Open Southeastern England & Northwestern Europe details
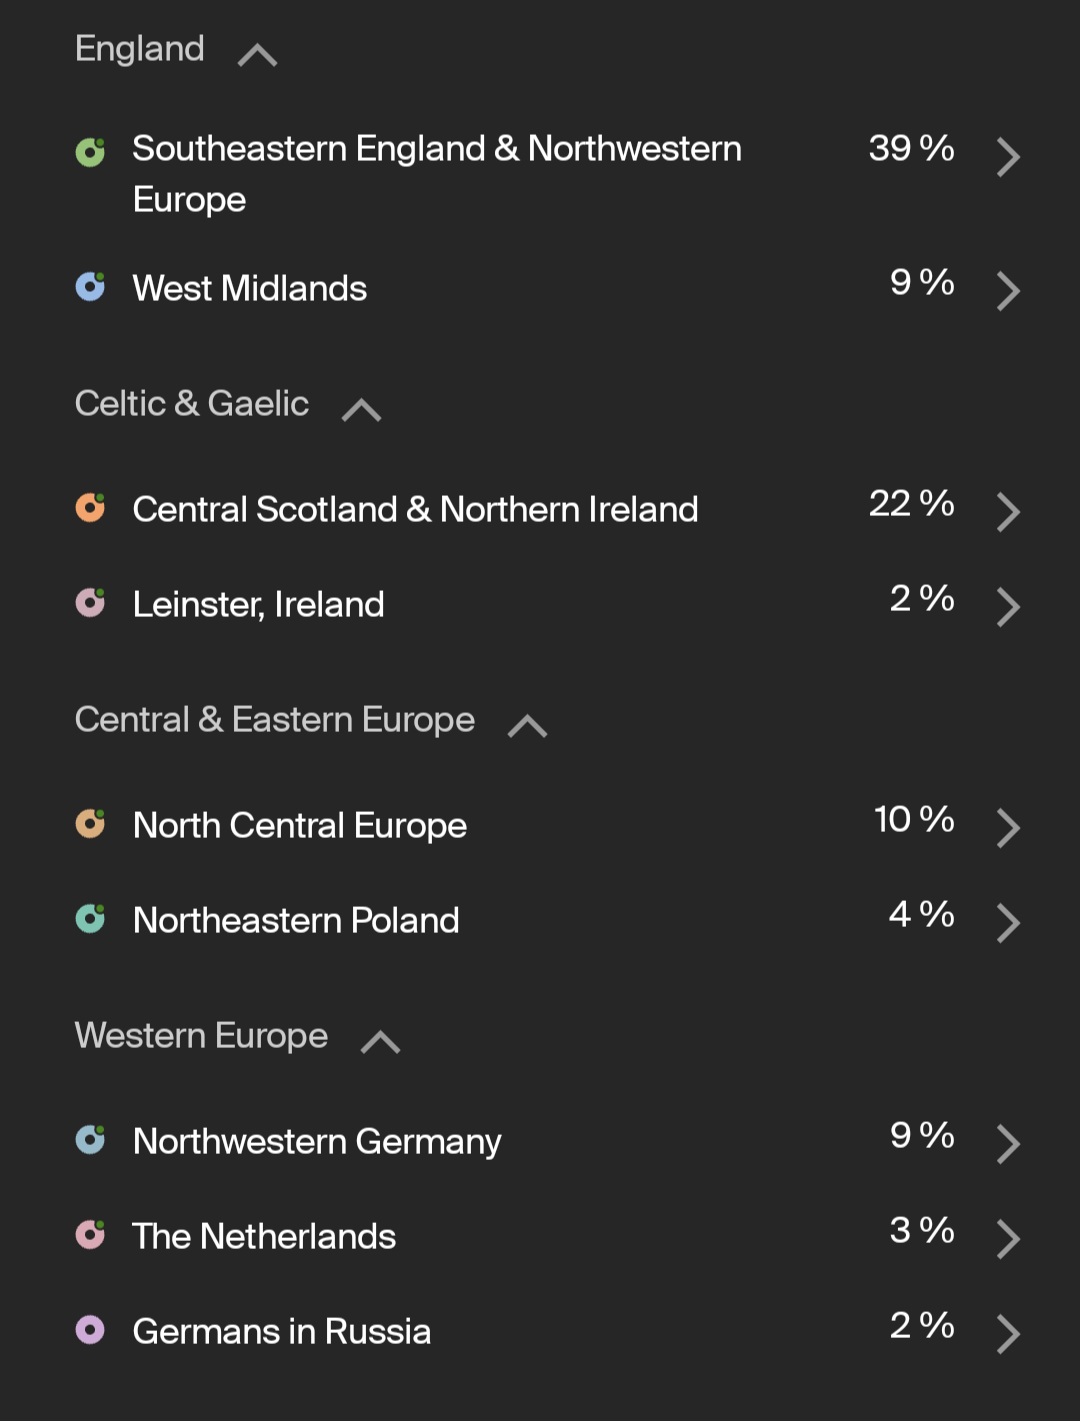Viewport: 1080px width, 1421px height. click(1008, 157)
